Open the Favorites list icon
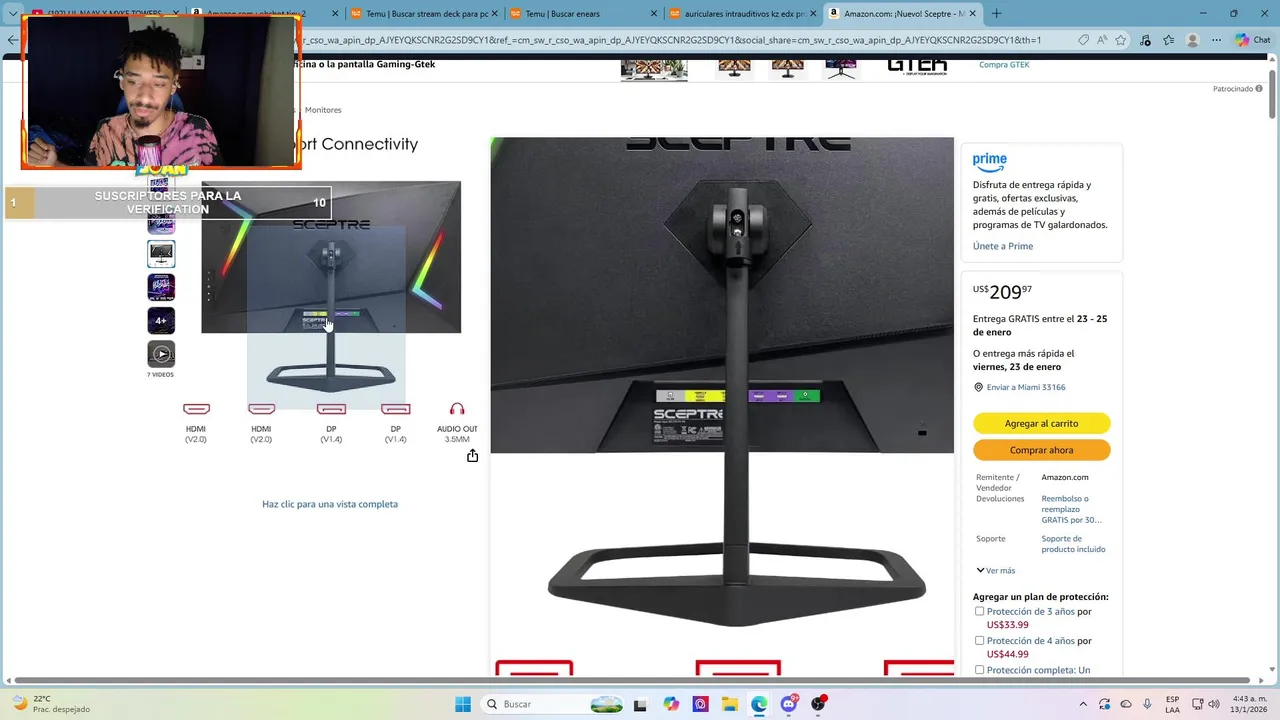 (x=1168, y=40)
